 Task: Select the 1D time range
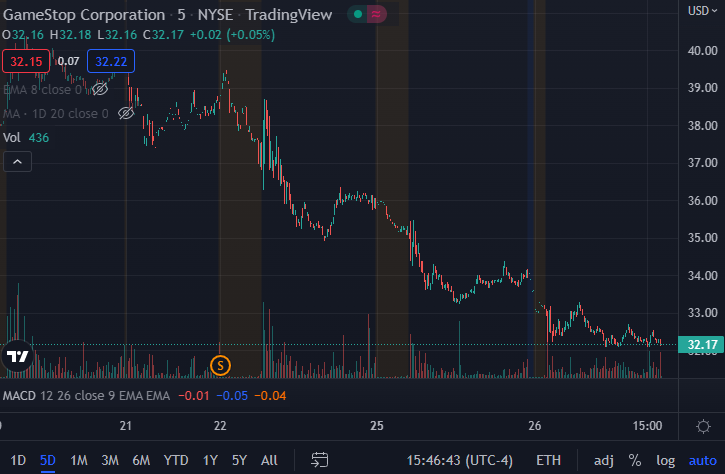pyautogui.click(x=18, y=460)
